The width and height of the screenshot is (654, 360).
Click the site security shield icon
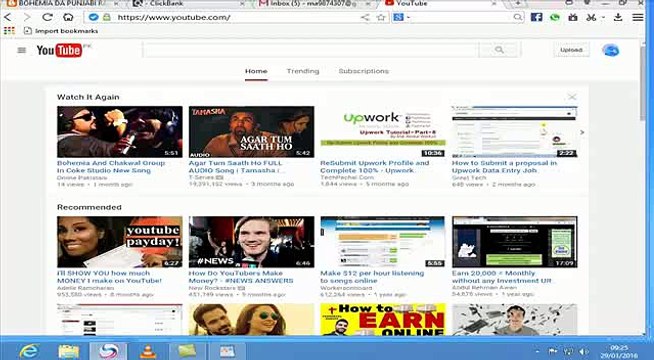click(x=93, y=17)
